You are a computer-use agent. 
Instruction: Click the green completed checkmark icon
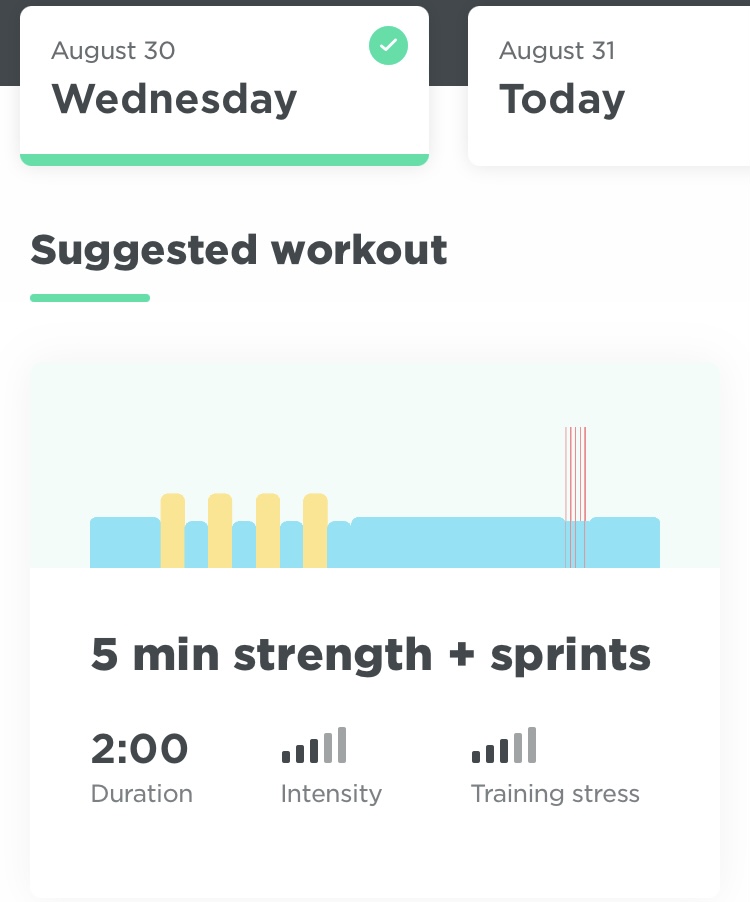tap(388, 46)
